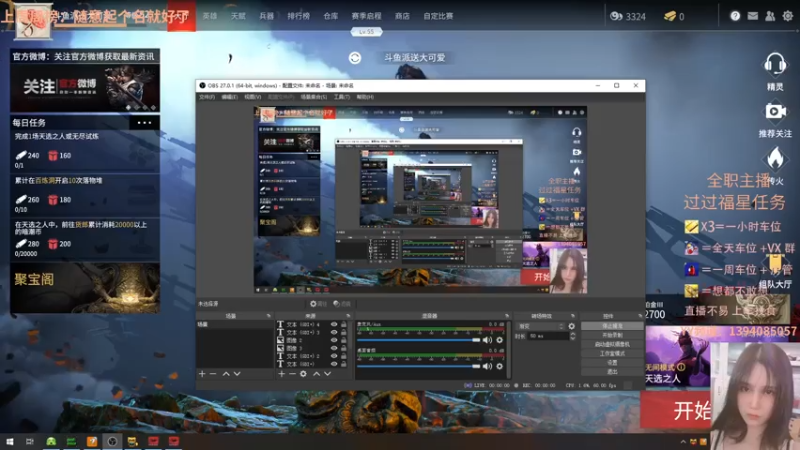Open the game's friends icon
Viewport: 800px width, 450px height.
[770, 16]
